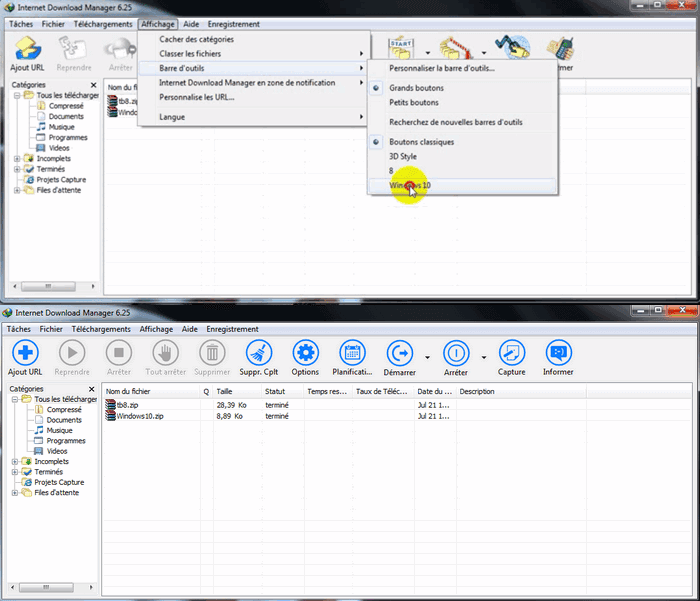
Task: Close Catégories panel in bottom window
Action: (92, 389)
